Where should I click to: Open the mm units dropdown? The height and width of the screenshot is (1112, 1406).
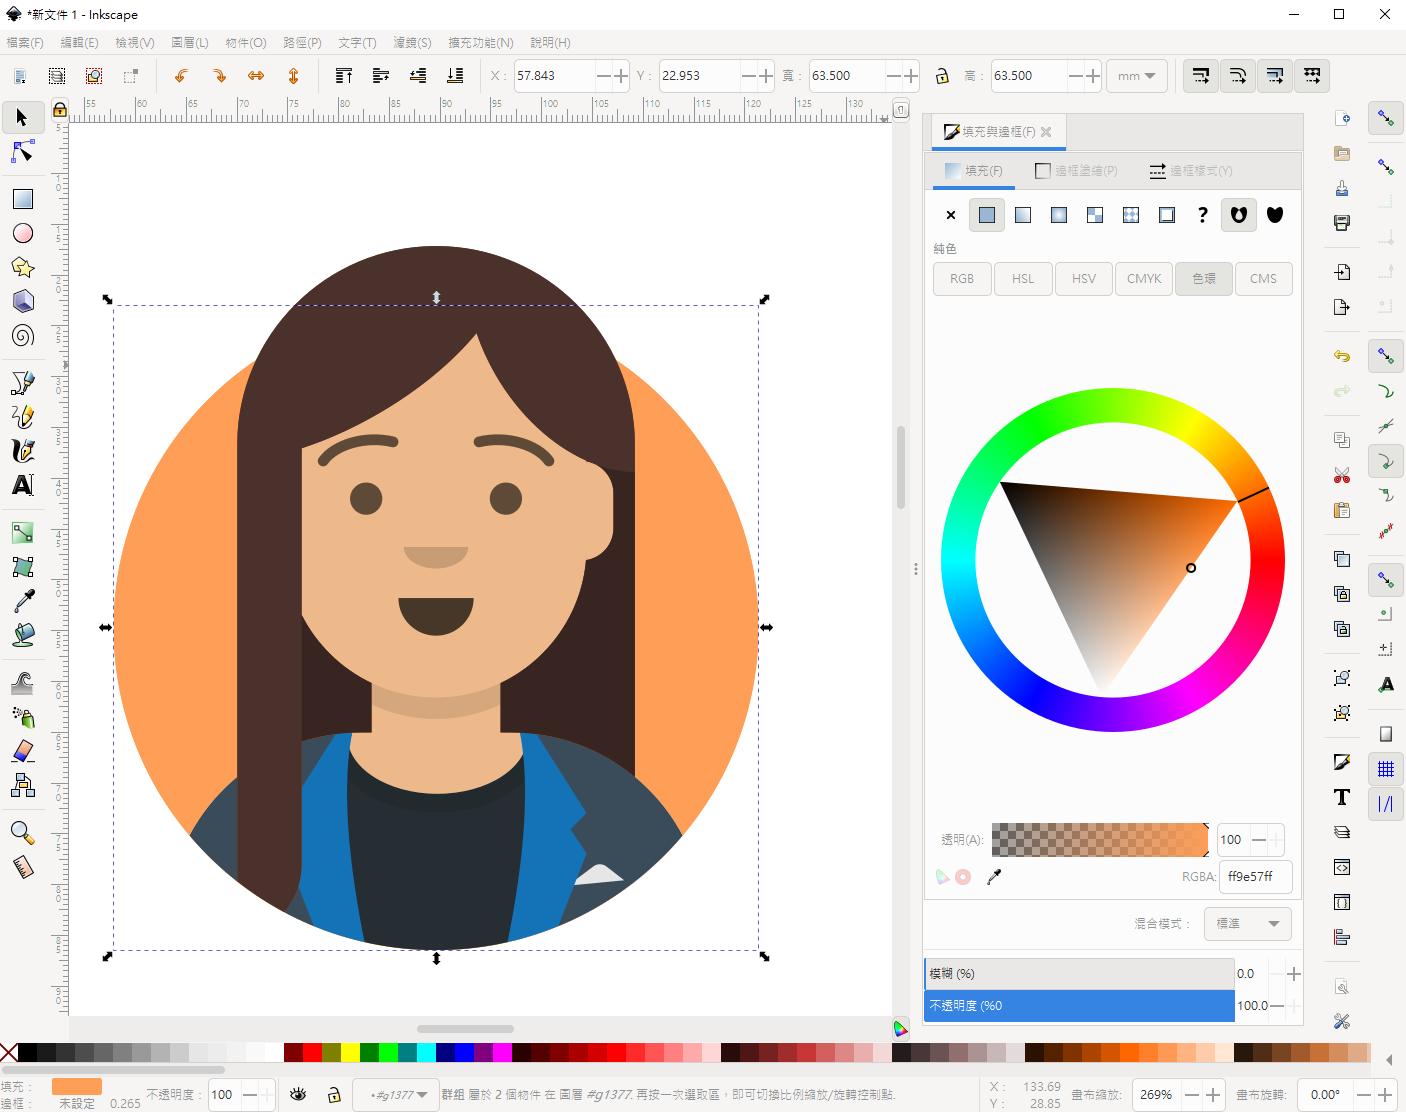click(1137, 76)
